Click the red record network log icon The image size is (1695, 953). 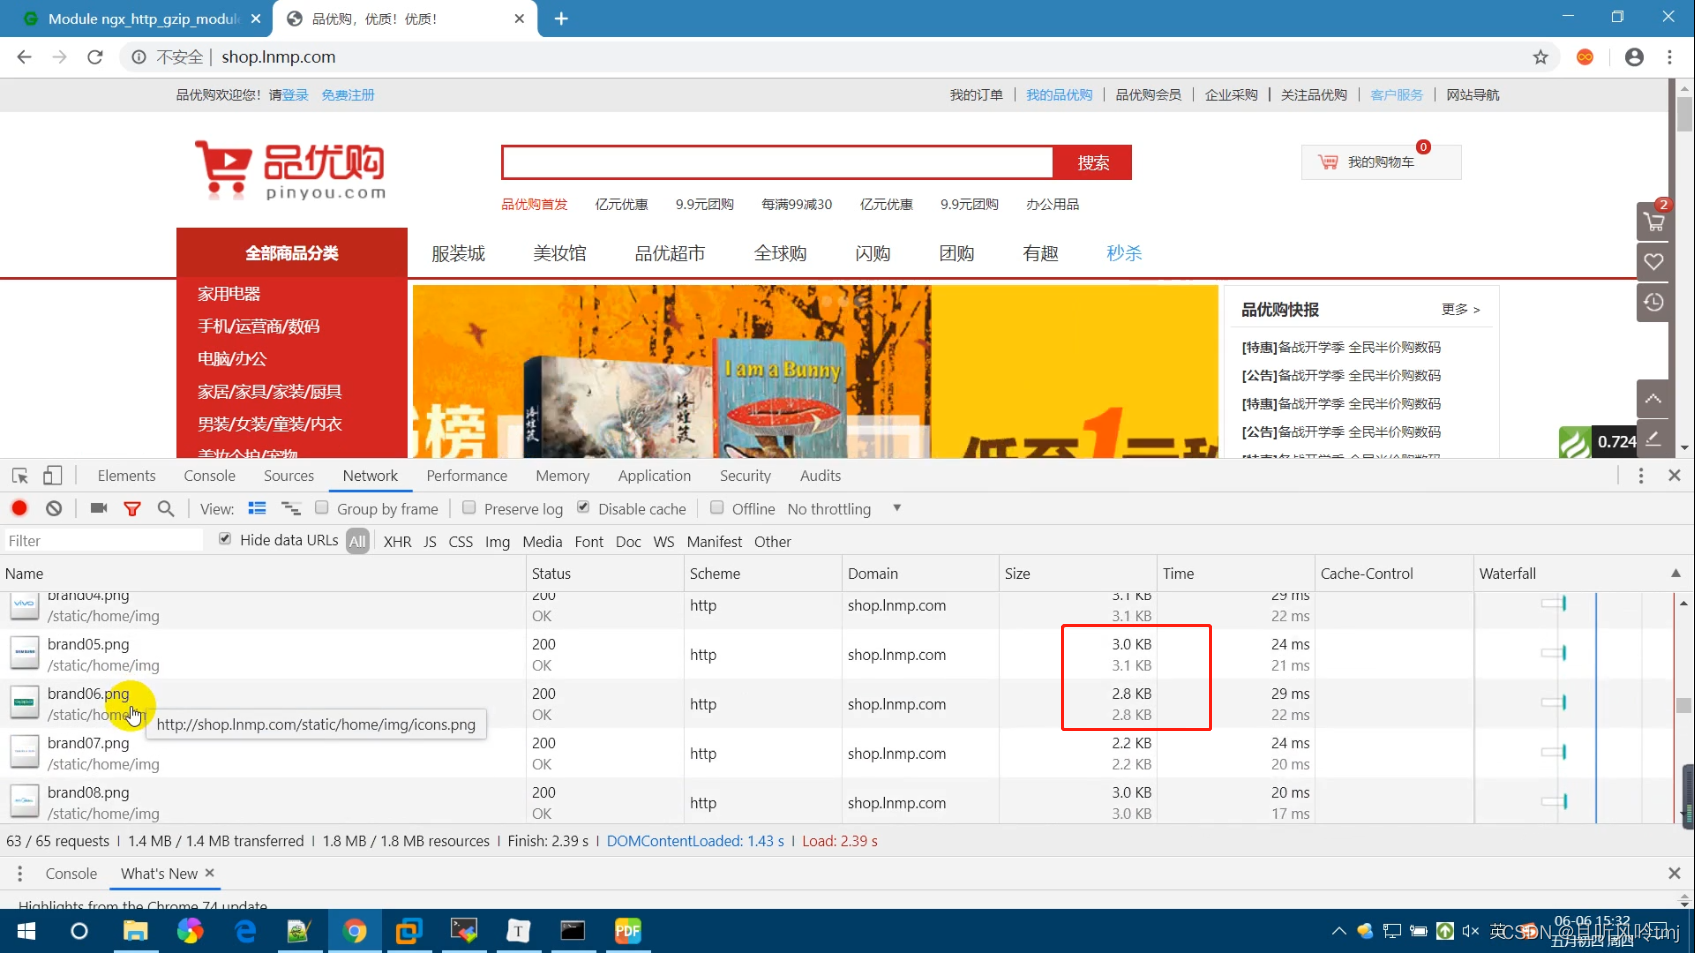pyautogui.click(x=19, y=508)
